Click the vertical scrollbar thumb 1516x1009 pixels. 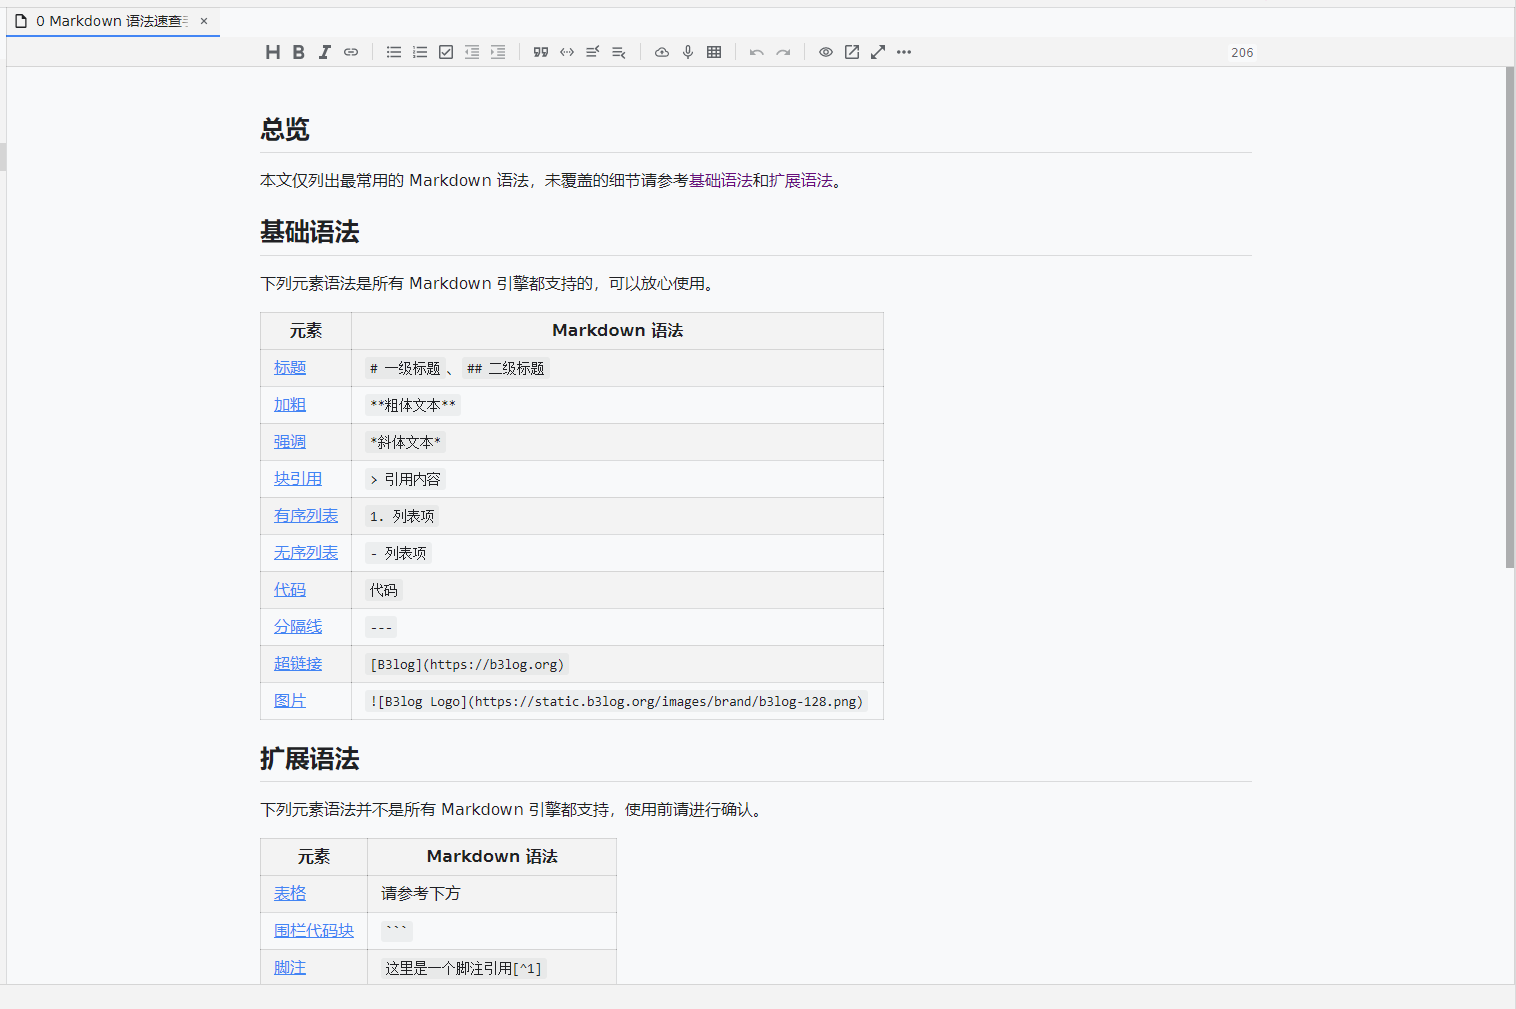tap(1509, 318)
